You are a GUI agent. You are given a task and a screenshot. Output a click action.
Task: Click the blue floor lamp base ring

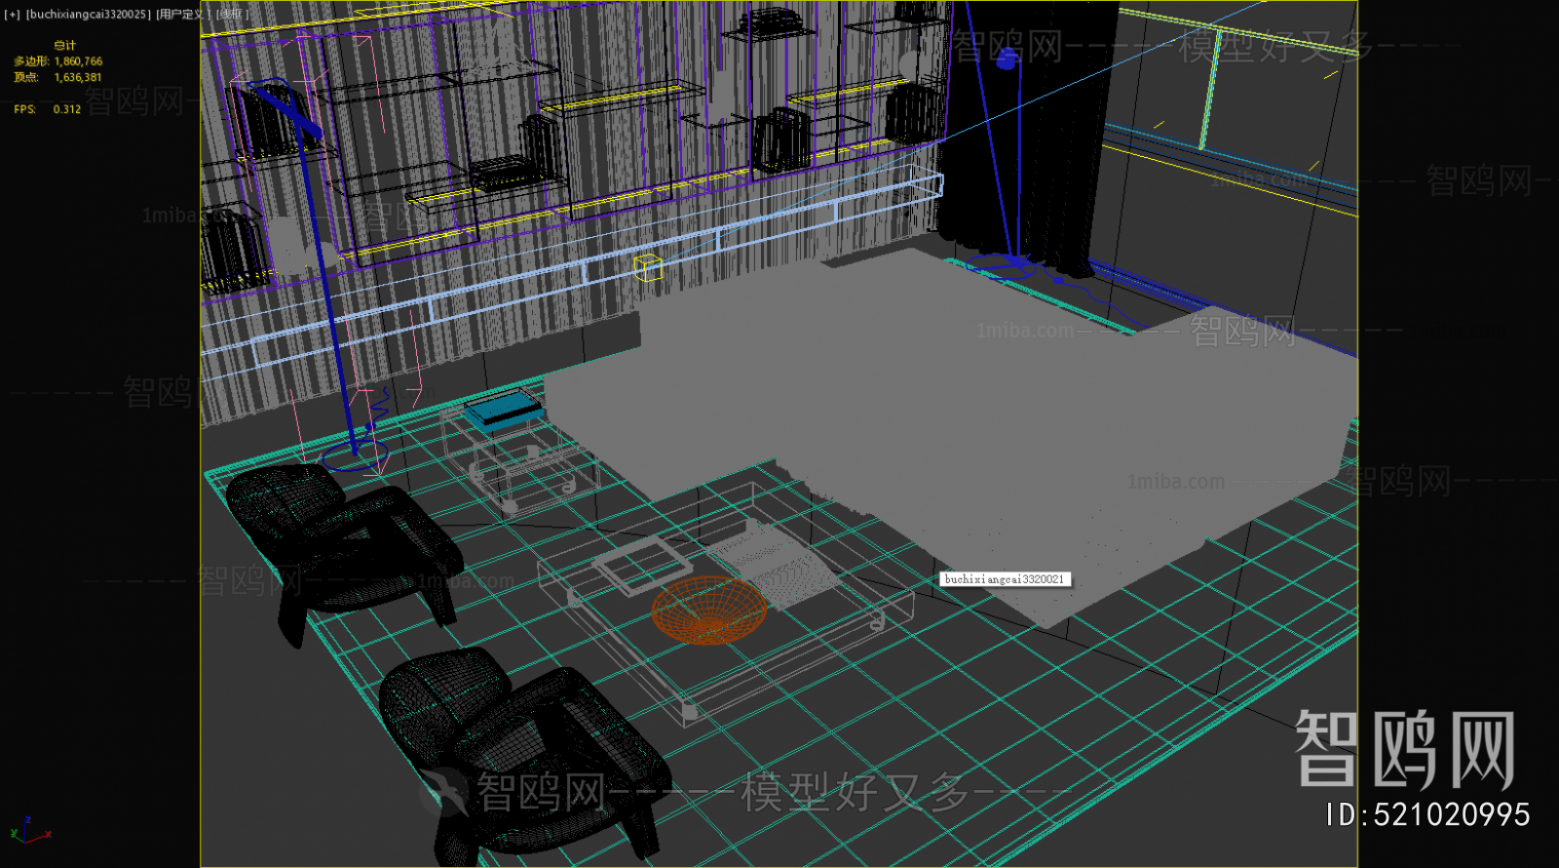pyautogui.click(x=354, y=459)
